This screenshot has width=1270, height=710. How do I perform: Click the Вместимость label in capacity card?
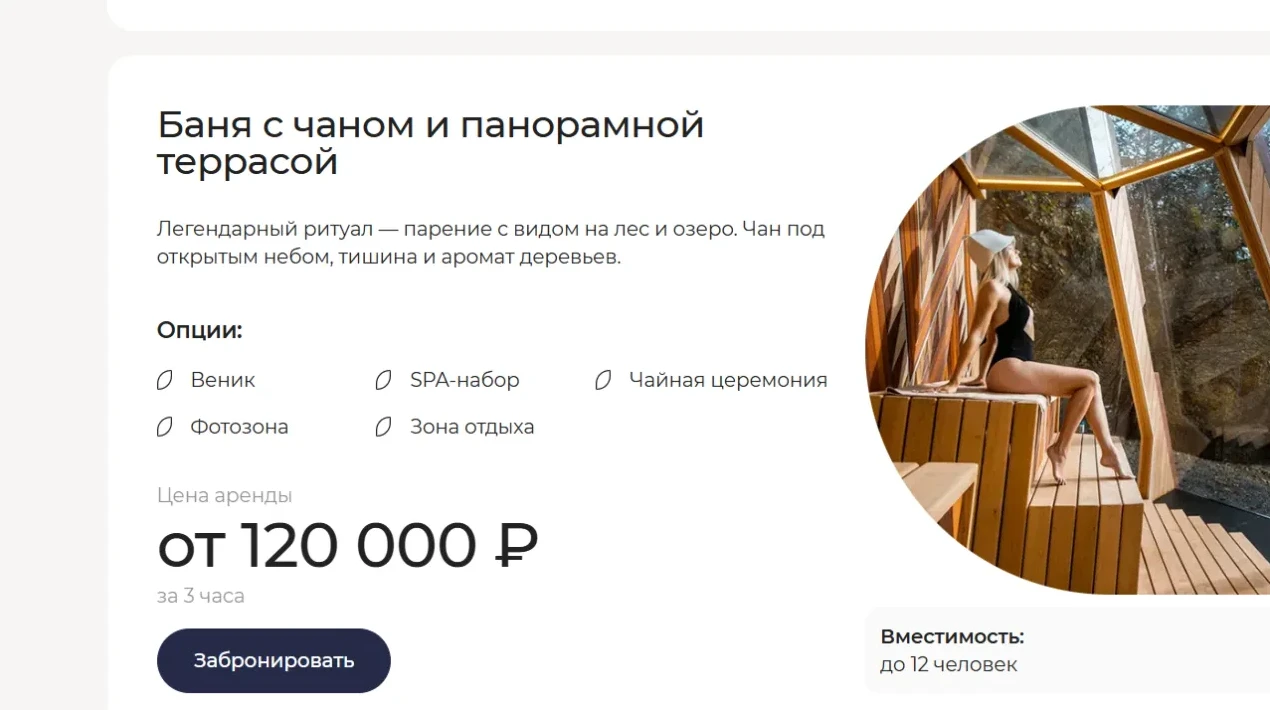coord(952,637)
